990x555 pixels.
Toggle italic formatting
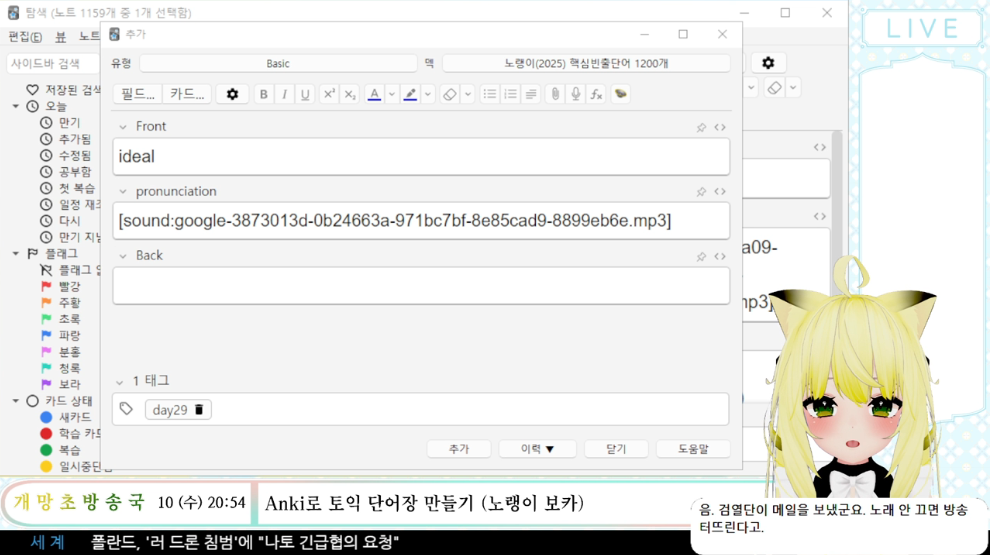[284, 94]
